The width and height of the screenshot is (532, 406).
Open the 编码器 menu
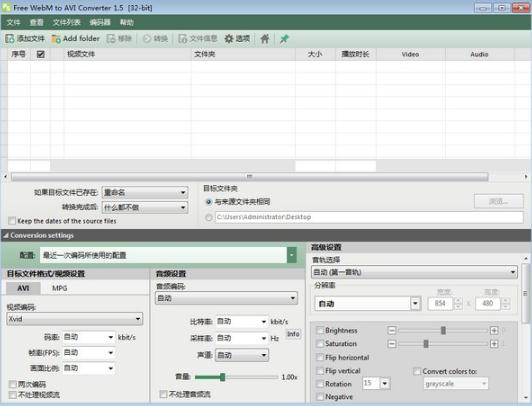pyautogui.click(x=100, y=22)
